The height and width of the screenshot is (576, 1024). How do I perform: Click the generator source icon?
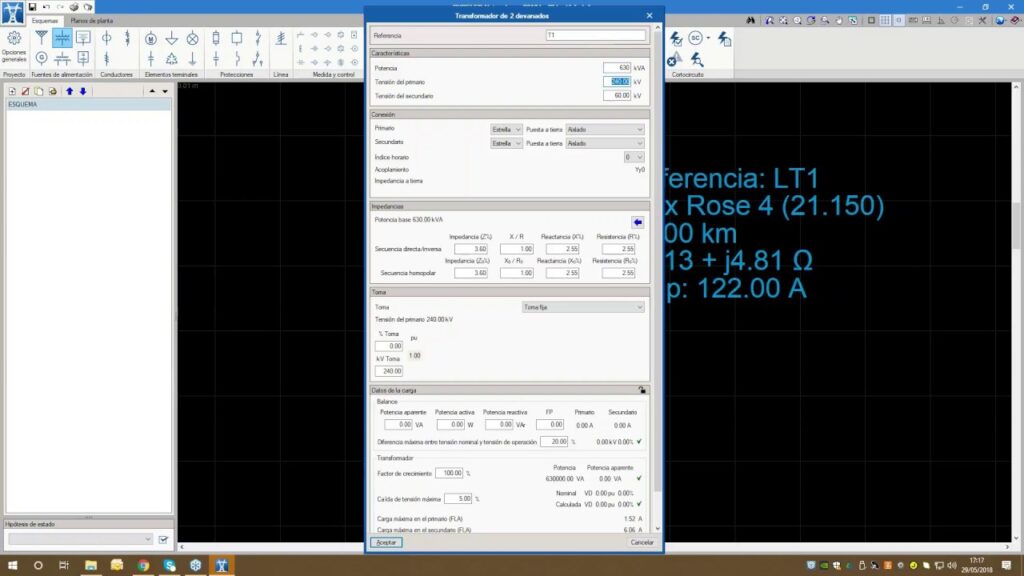coord(42,59)
